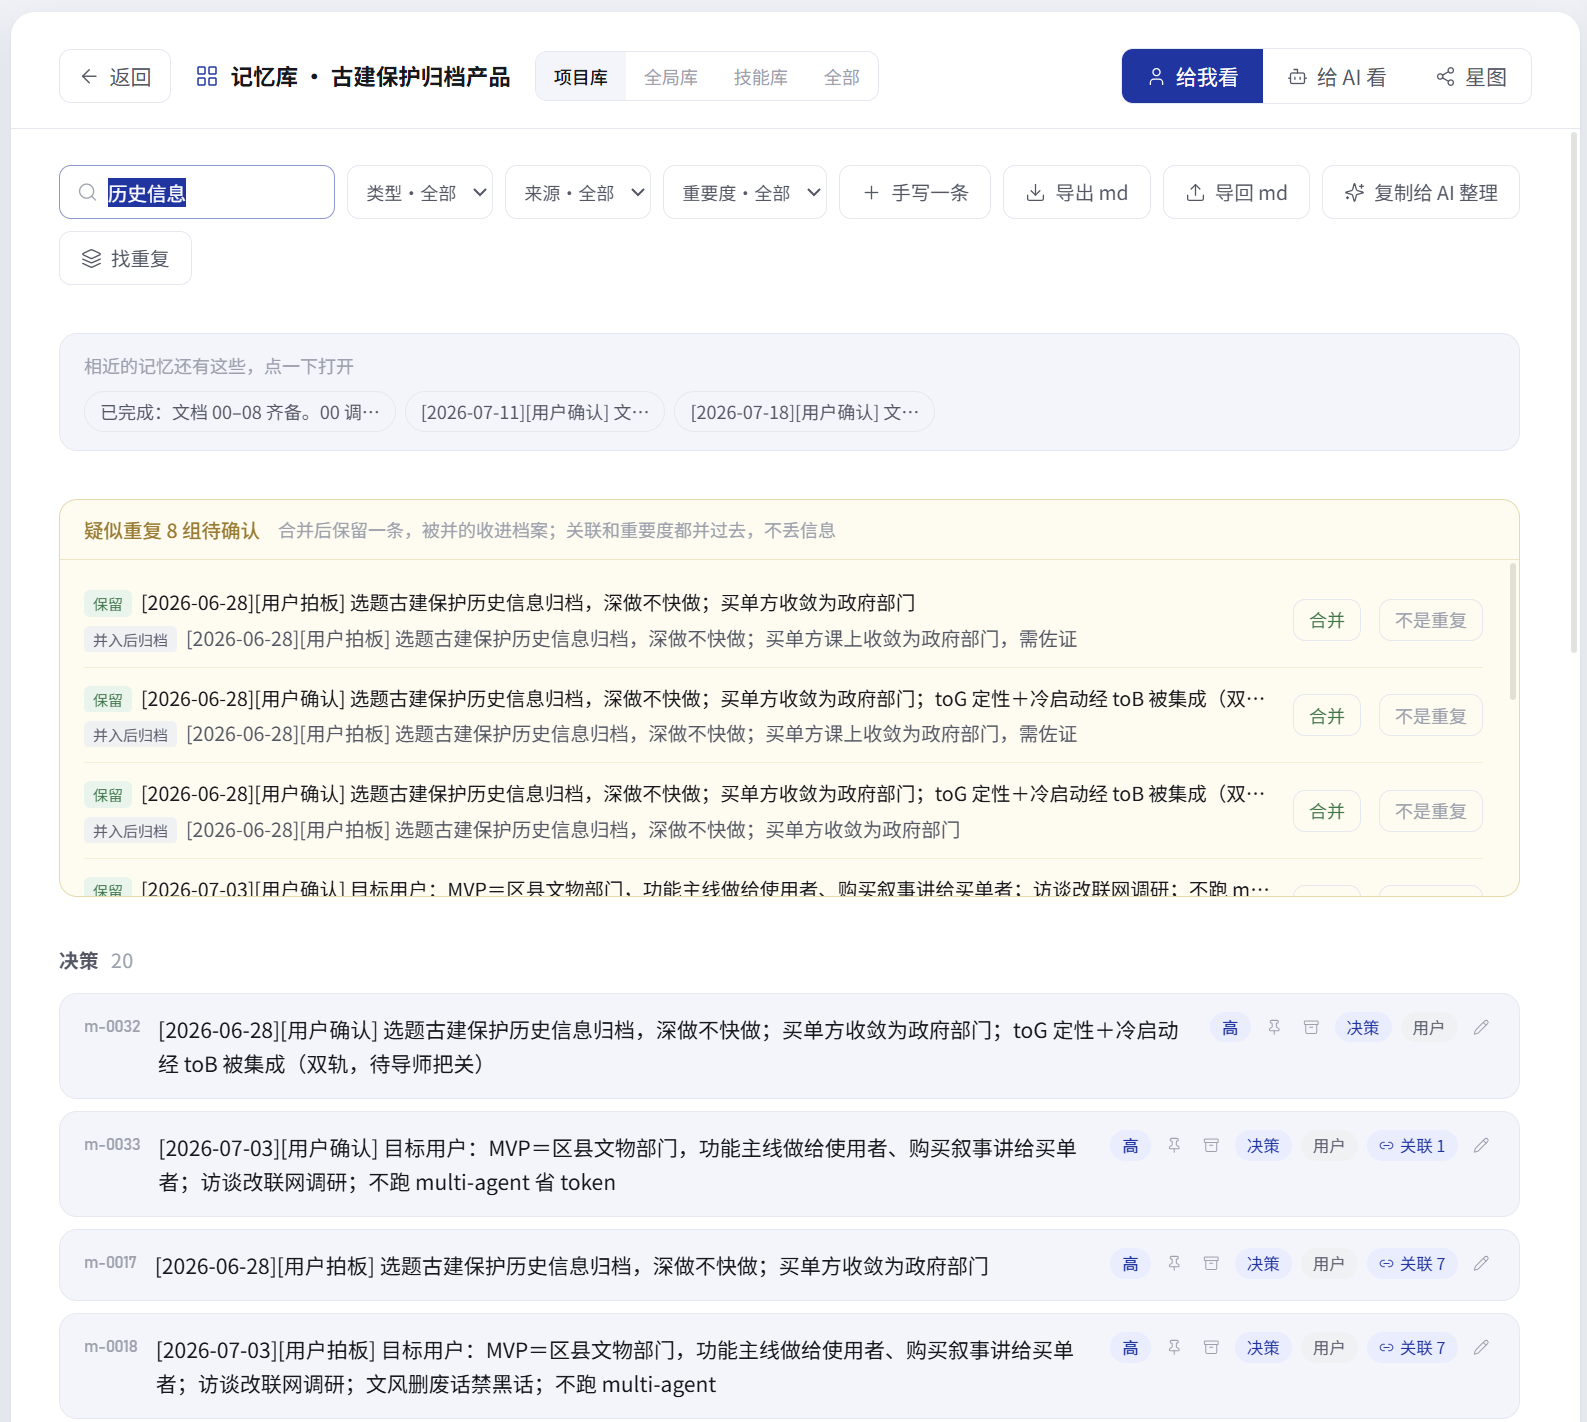The height and width of the screenshot is (1422, 1587).
Task: Click the 返回 back button
Action: click(x=115, y=76)
